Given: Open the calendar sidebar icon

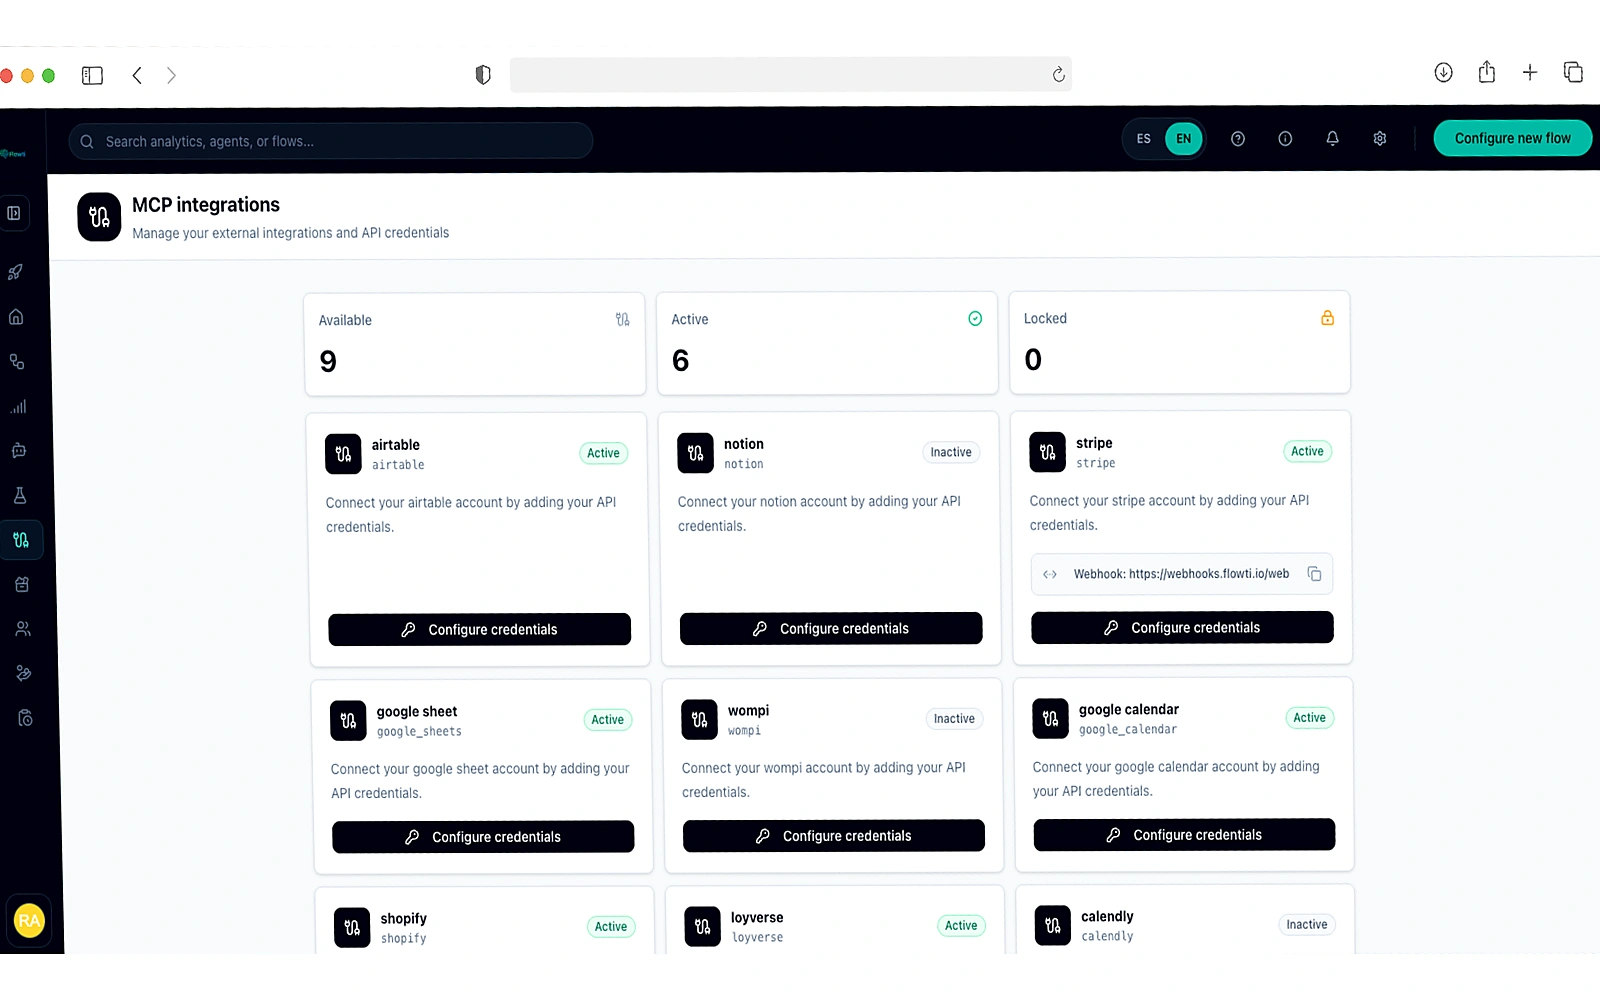Looking at the screenshot, I should click(x=22, y=584).
